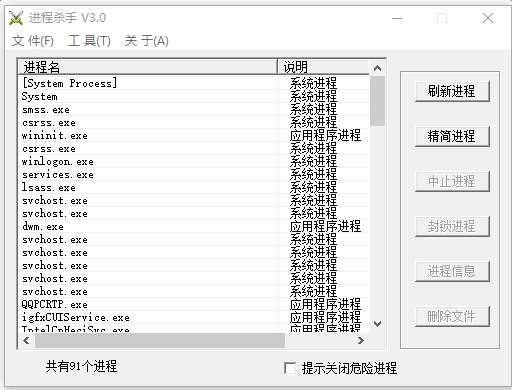Select the QQPCRTP.exe process row

click(195, 304)
